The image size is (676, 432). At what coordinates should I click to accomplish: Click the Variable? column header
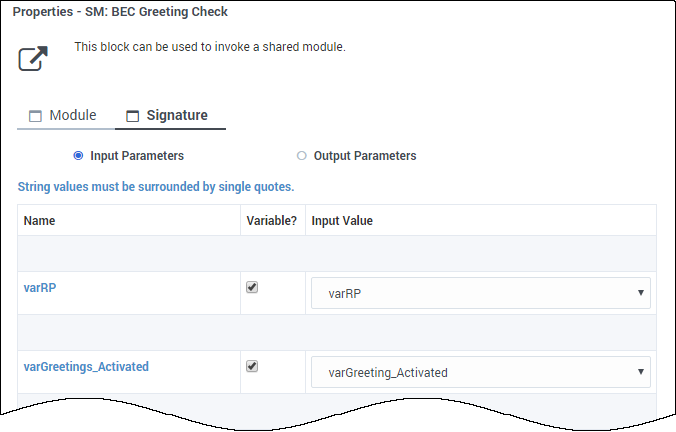pos(271,220)
